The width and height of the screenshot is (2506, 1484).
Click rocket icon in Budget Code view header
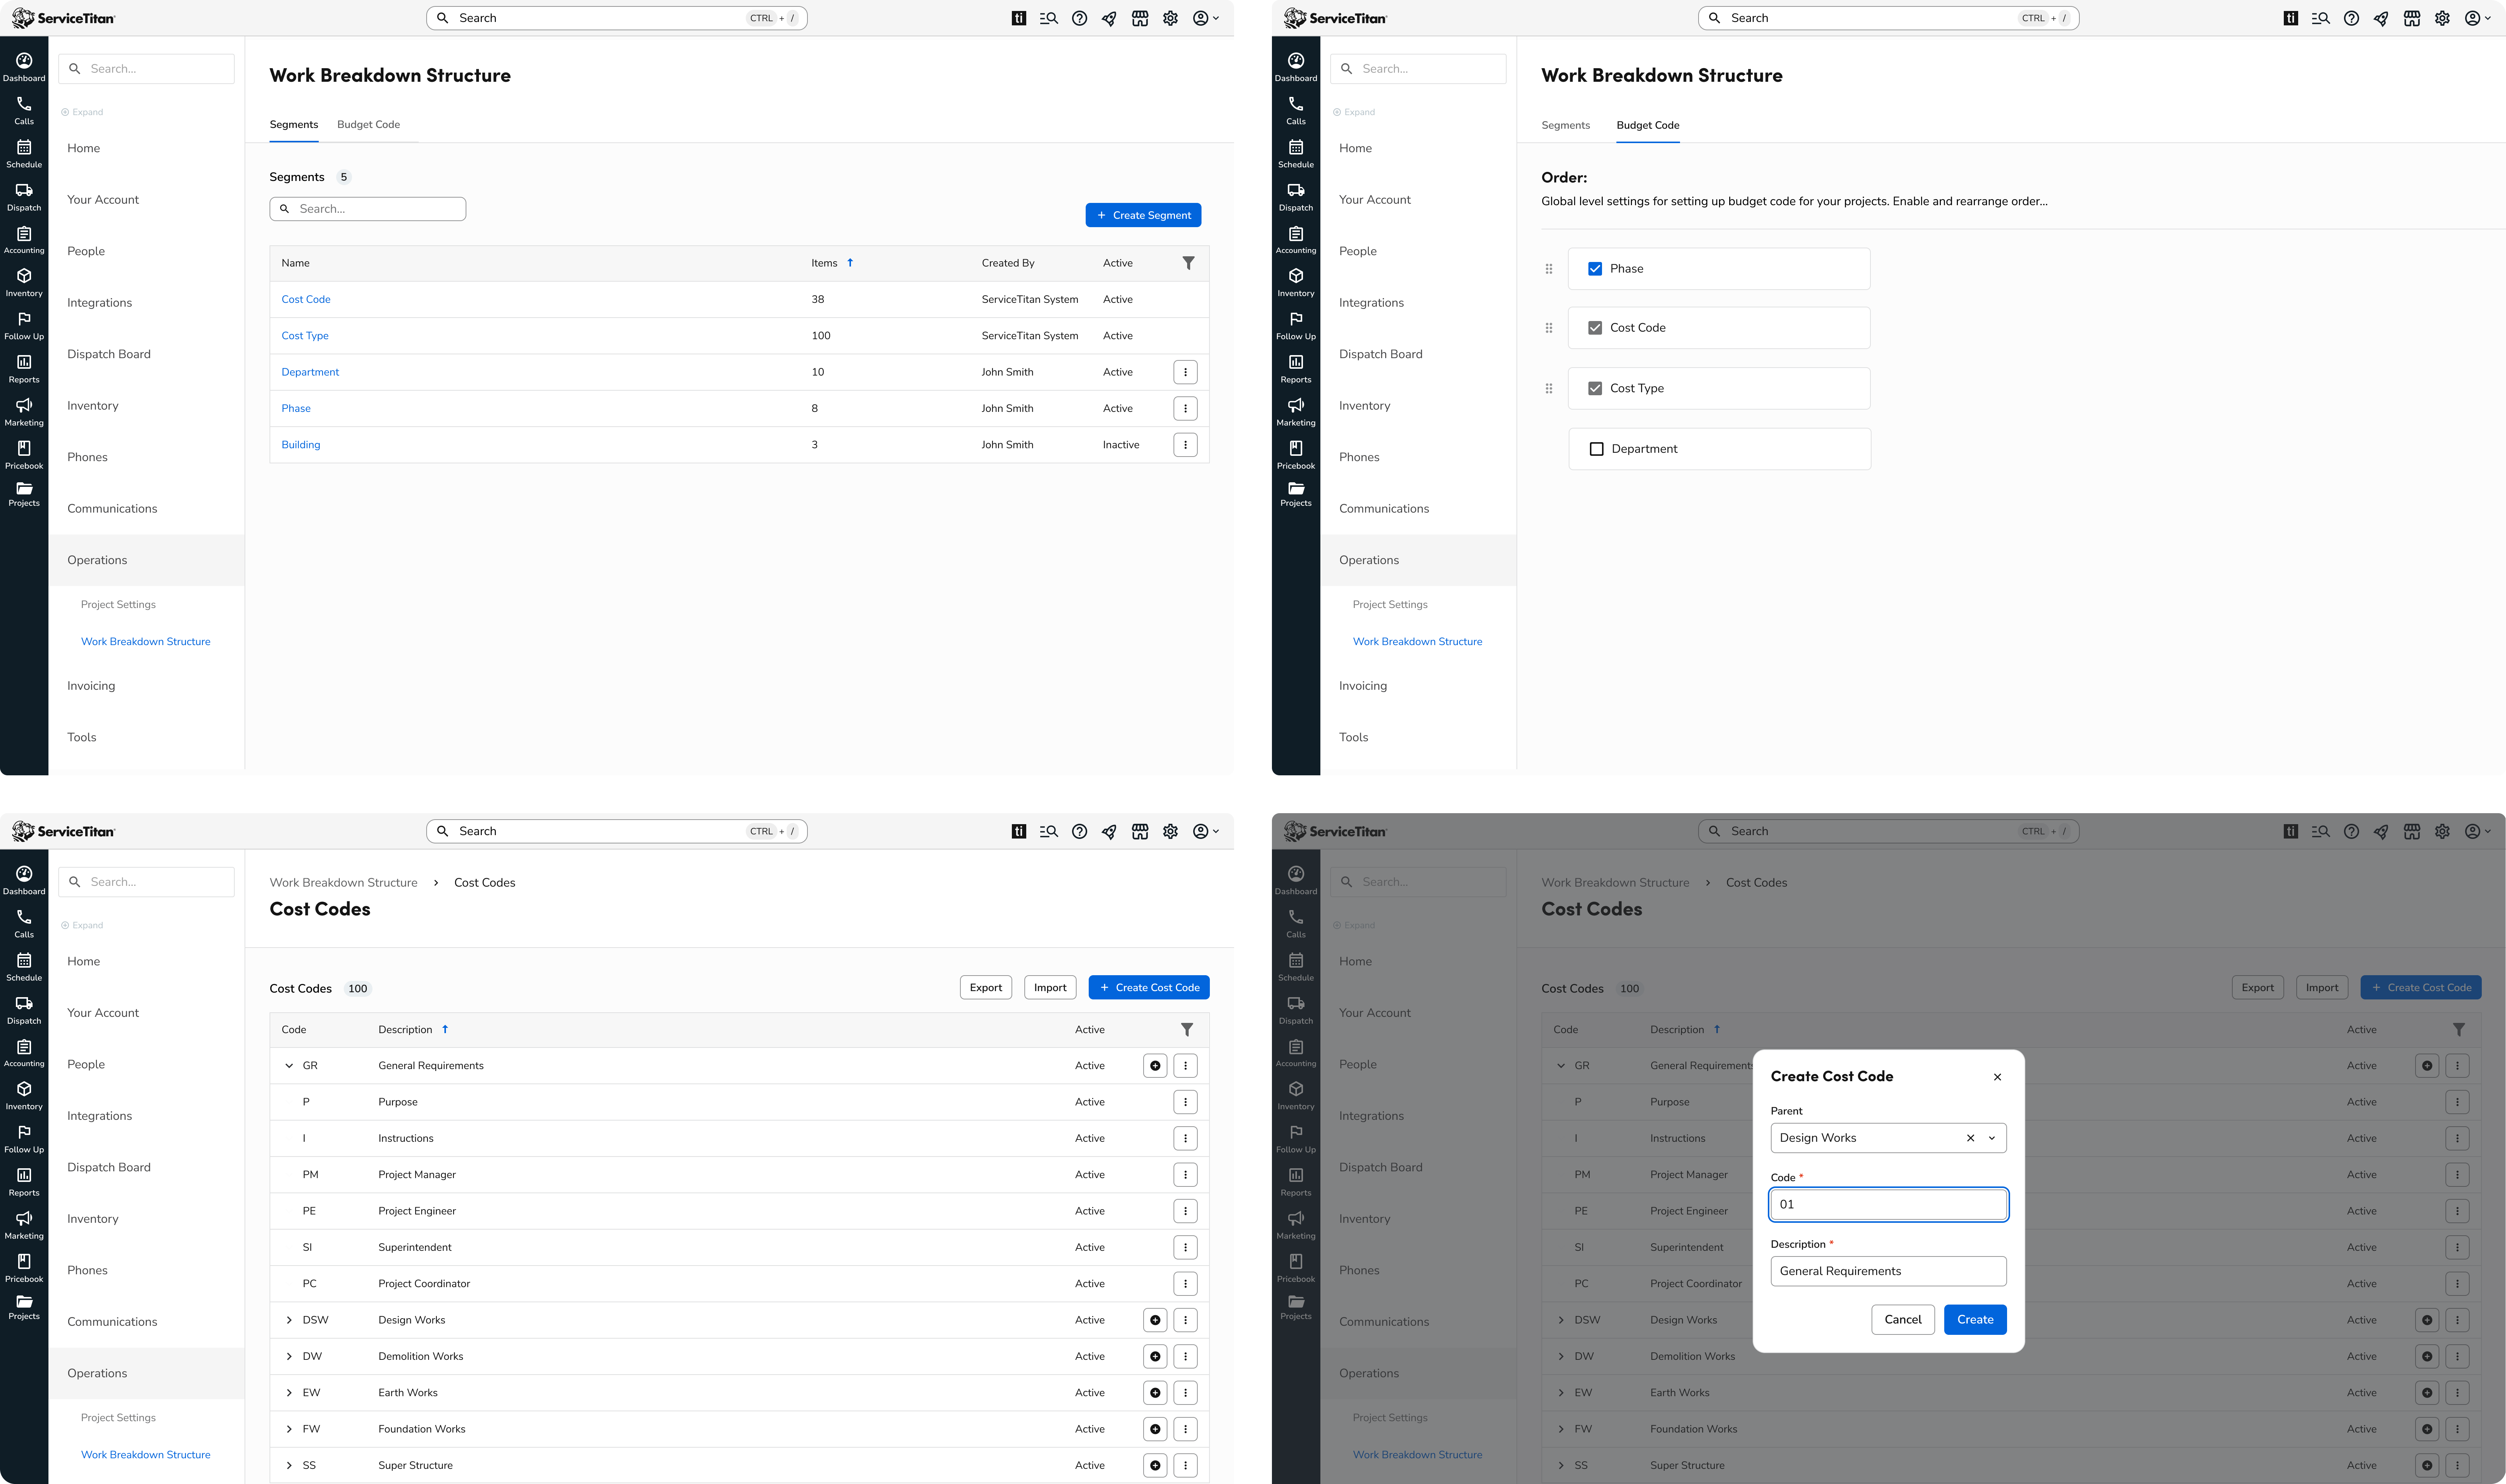[2381, 18]
